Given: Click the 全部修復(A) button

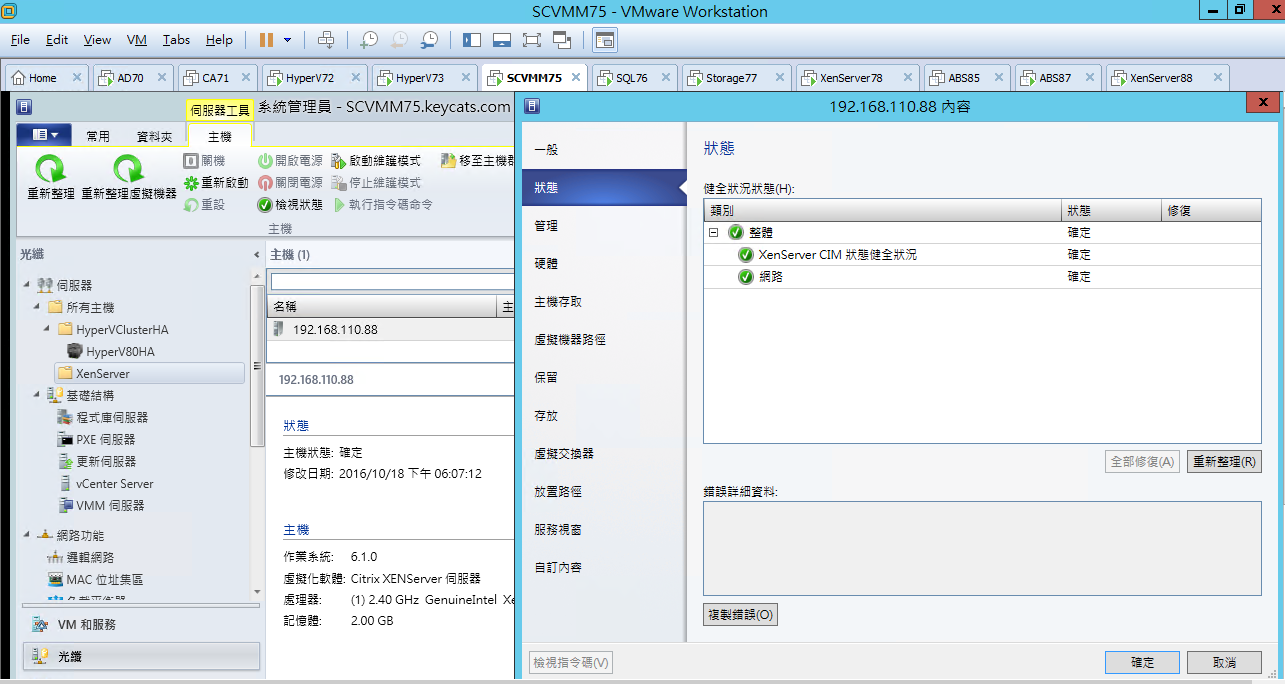Looking at the screenshot, I should tap(1143, 462).
